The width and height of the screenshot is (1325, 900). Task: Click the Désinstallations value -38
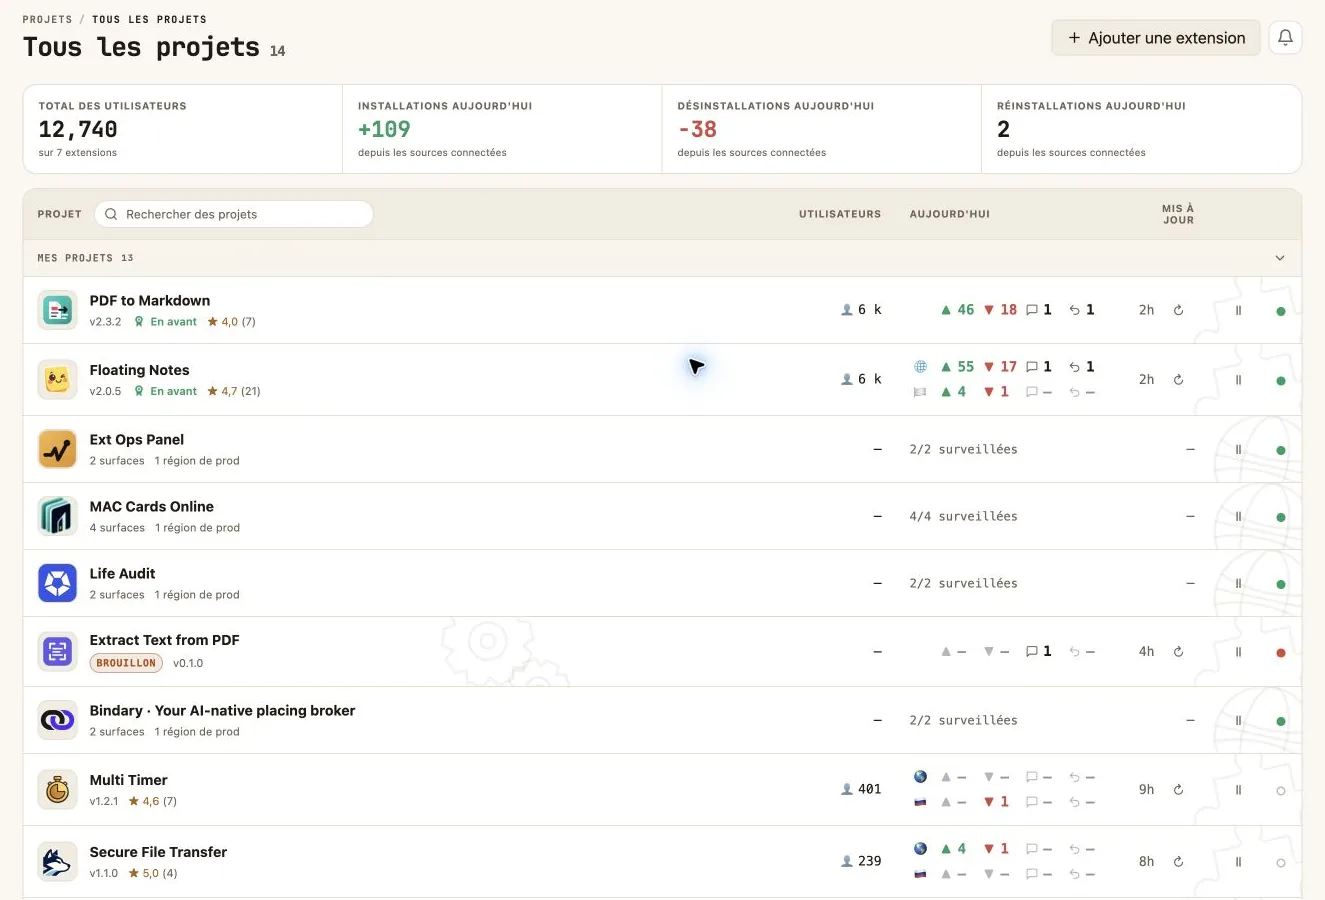697,129
